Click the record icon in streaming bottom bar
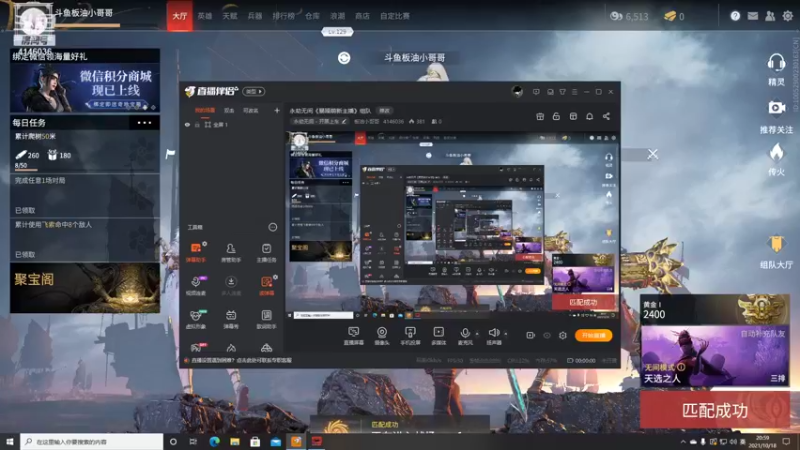The width and height of the screenshot is (800, 450). click(531, 335)
